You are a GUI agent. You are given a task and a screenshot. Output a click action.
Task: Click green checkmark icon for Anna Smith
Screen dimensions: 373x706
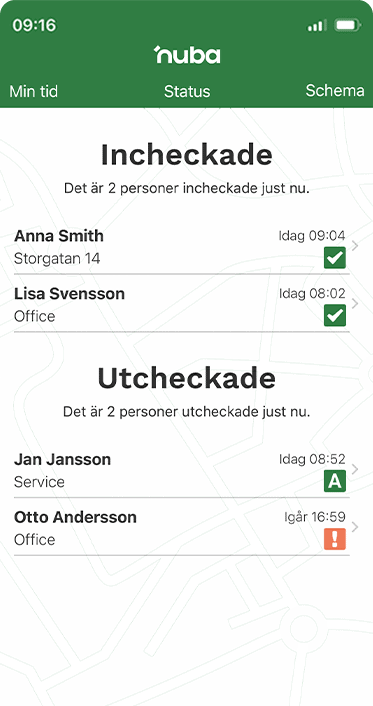coord(335,258)
